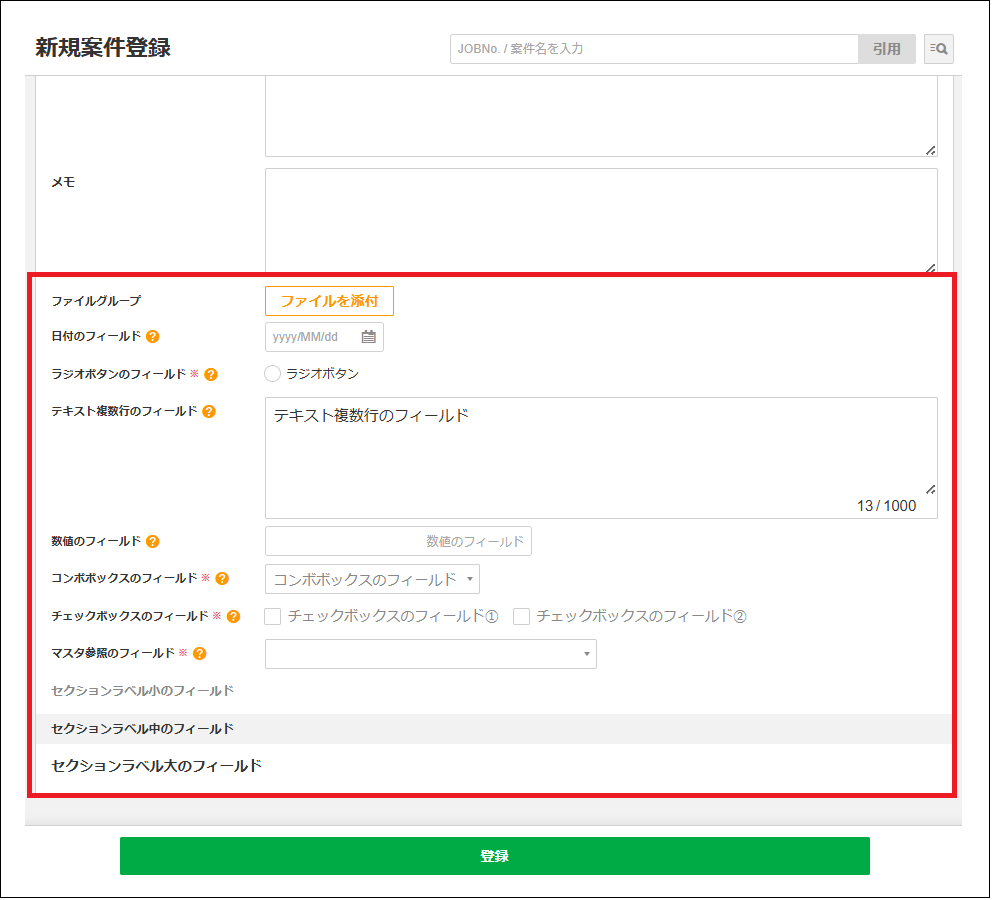This screenshot has height=900, width=992.
Task: Click help icon next to マスタ参照のフィールド
Action: pyautogui.click(x=200, y=654)
